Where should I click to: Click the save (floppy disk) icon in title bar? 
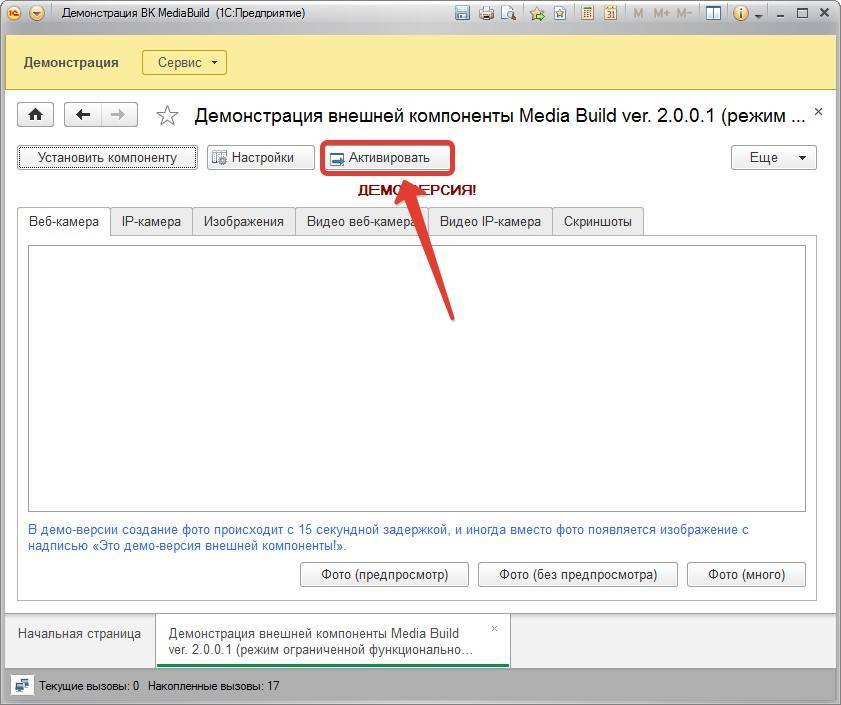point(462,14)
